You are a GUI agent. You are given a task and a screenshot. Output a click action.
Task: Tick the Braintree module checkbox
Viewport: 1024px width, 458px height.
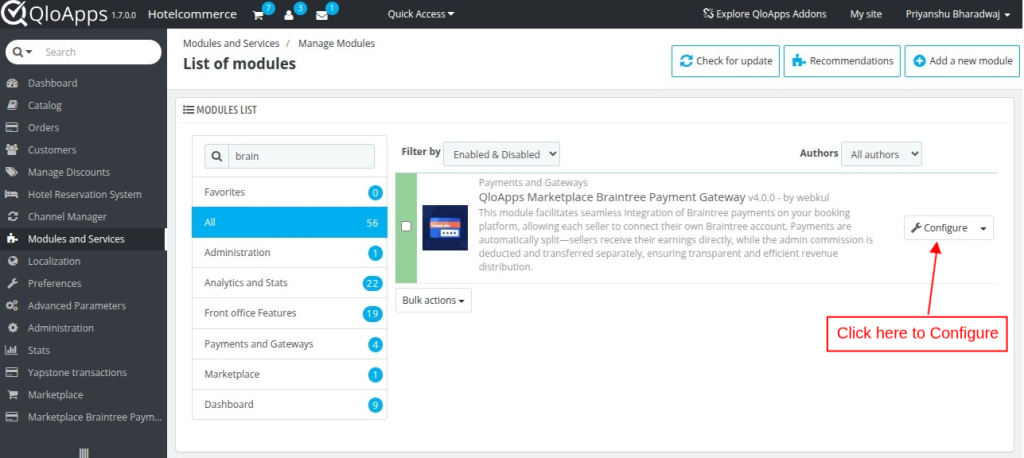coord(406,227)
